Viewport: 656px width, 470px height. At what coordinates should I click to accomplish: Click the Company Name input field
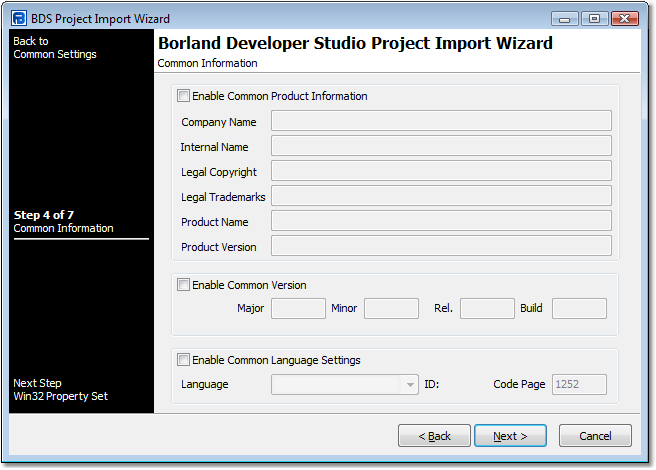pos(441,121)
